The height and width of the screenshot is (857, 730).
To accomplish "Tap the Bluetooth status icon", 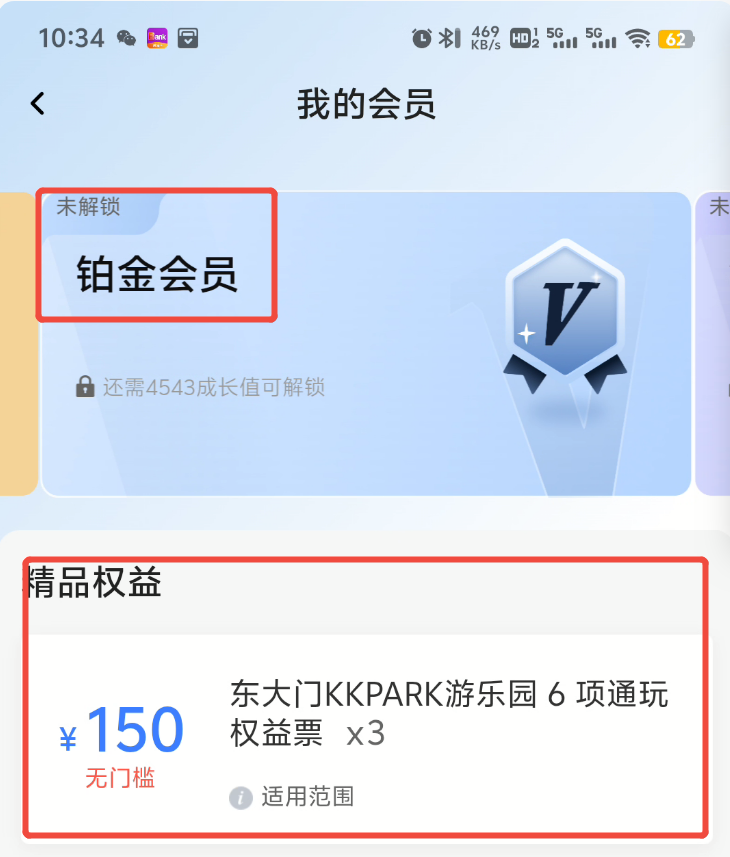I will pos(450,38).
